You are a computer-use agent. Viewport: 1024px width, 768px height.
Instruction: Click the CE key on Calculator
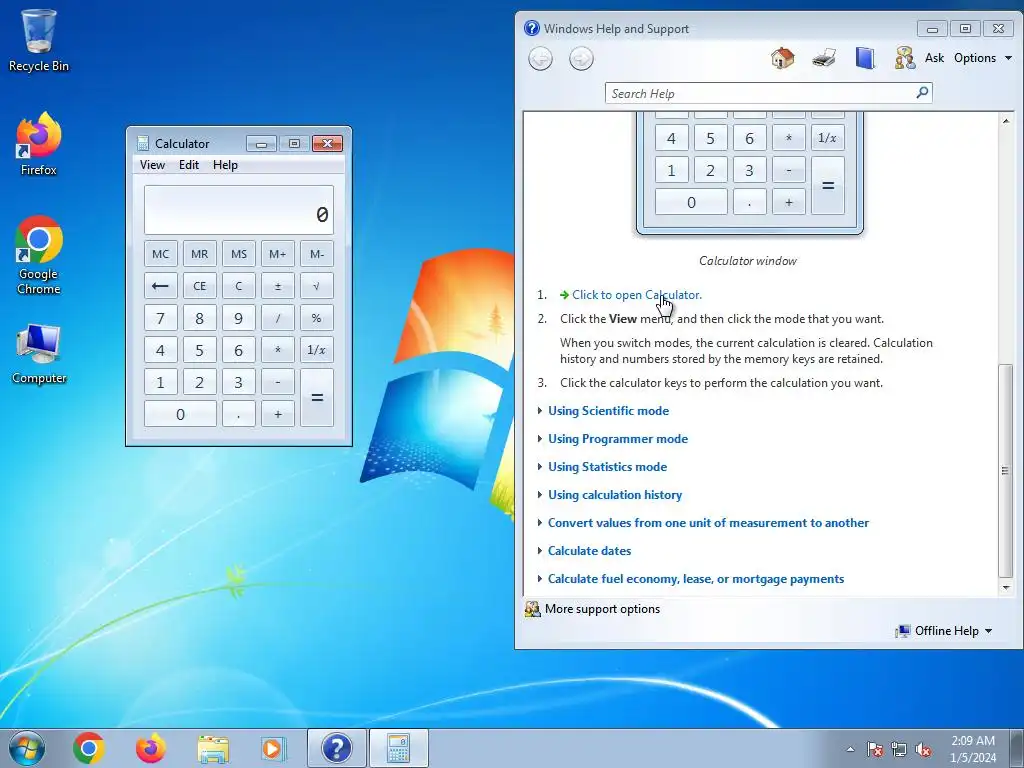tap(200, 286)
